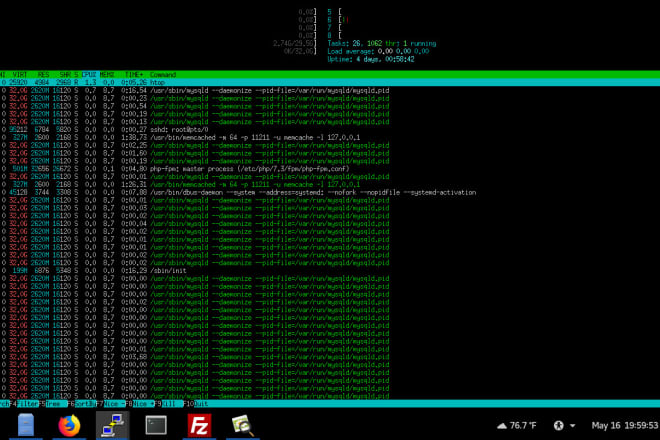This screenshot has height=440, width=660.
Task: Click the F8 Nice + function
Action: (140, 404)
